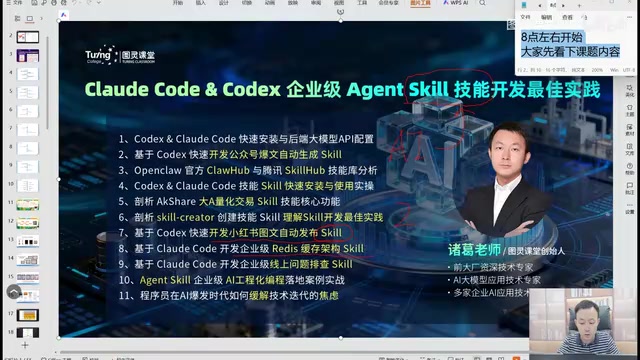
Task: Switch to the 插入 ribbon tab
Action: click(x=200, y=2)
